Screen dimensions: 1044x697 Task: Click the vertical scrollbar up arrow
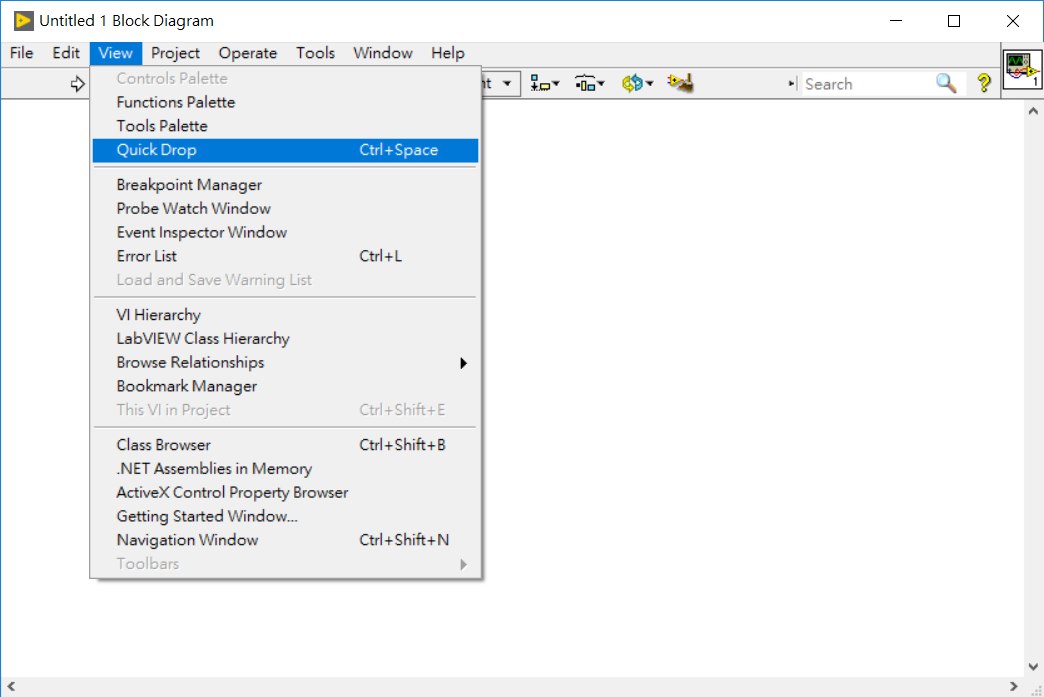pos(1033,111)
